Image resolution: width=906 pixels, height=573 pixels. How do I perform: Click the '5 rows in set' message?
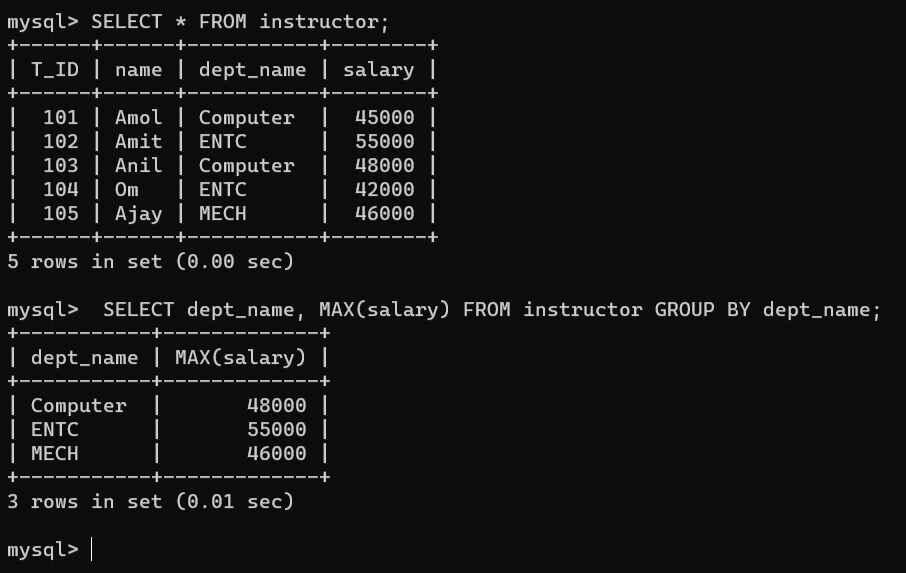[x=150, y=262]
